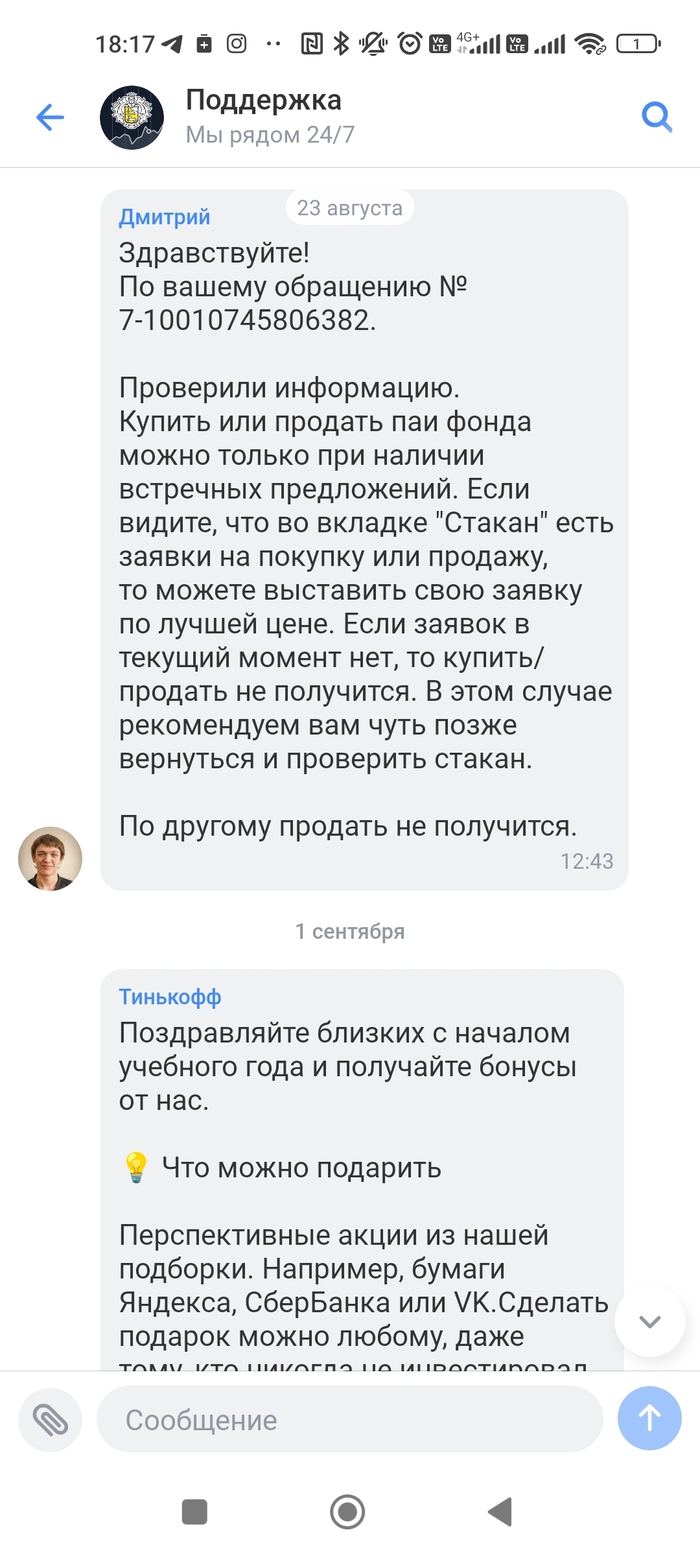Tap the Wi-Fi icon in the status bar
Image resolution: width=700 pixels, height=1556 pixels.
click(x=590, y=44)
